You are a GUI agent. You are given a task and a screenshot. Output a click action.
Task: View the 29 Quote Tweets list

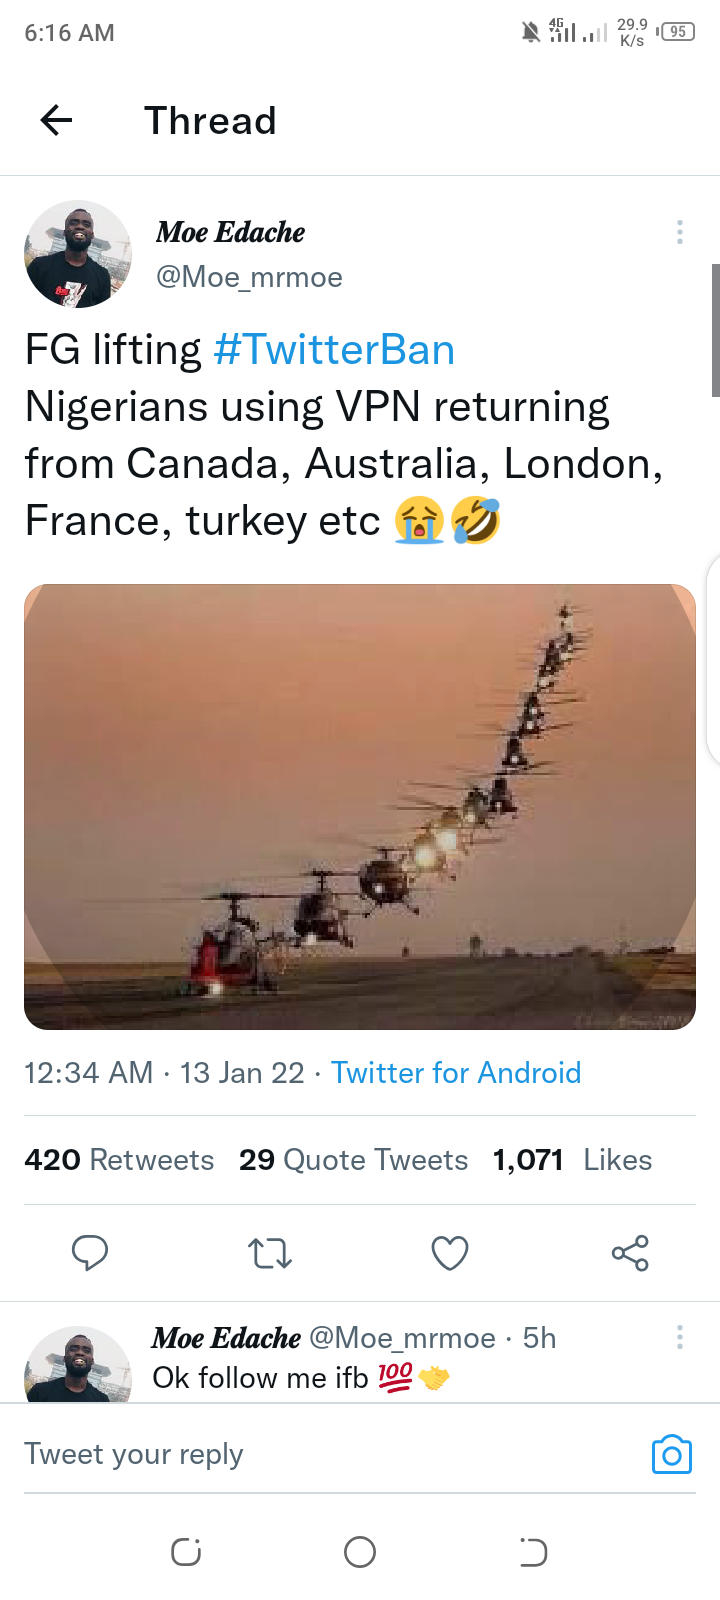tap(353, 1160)
